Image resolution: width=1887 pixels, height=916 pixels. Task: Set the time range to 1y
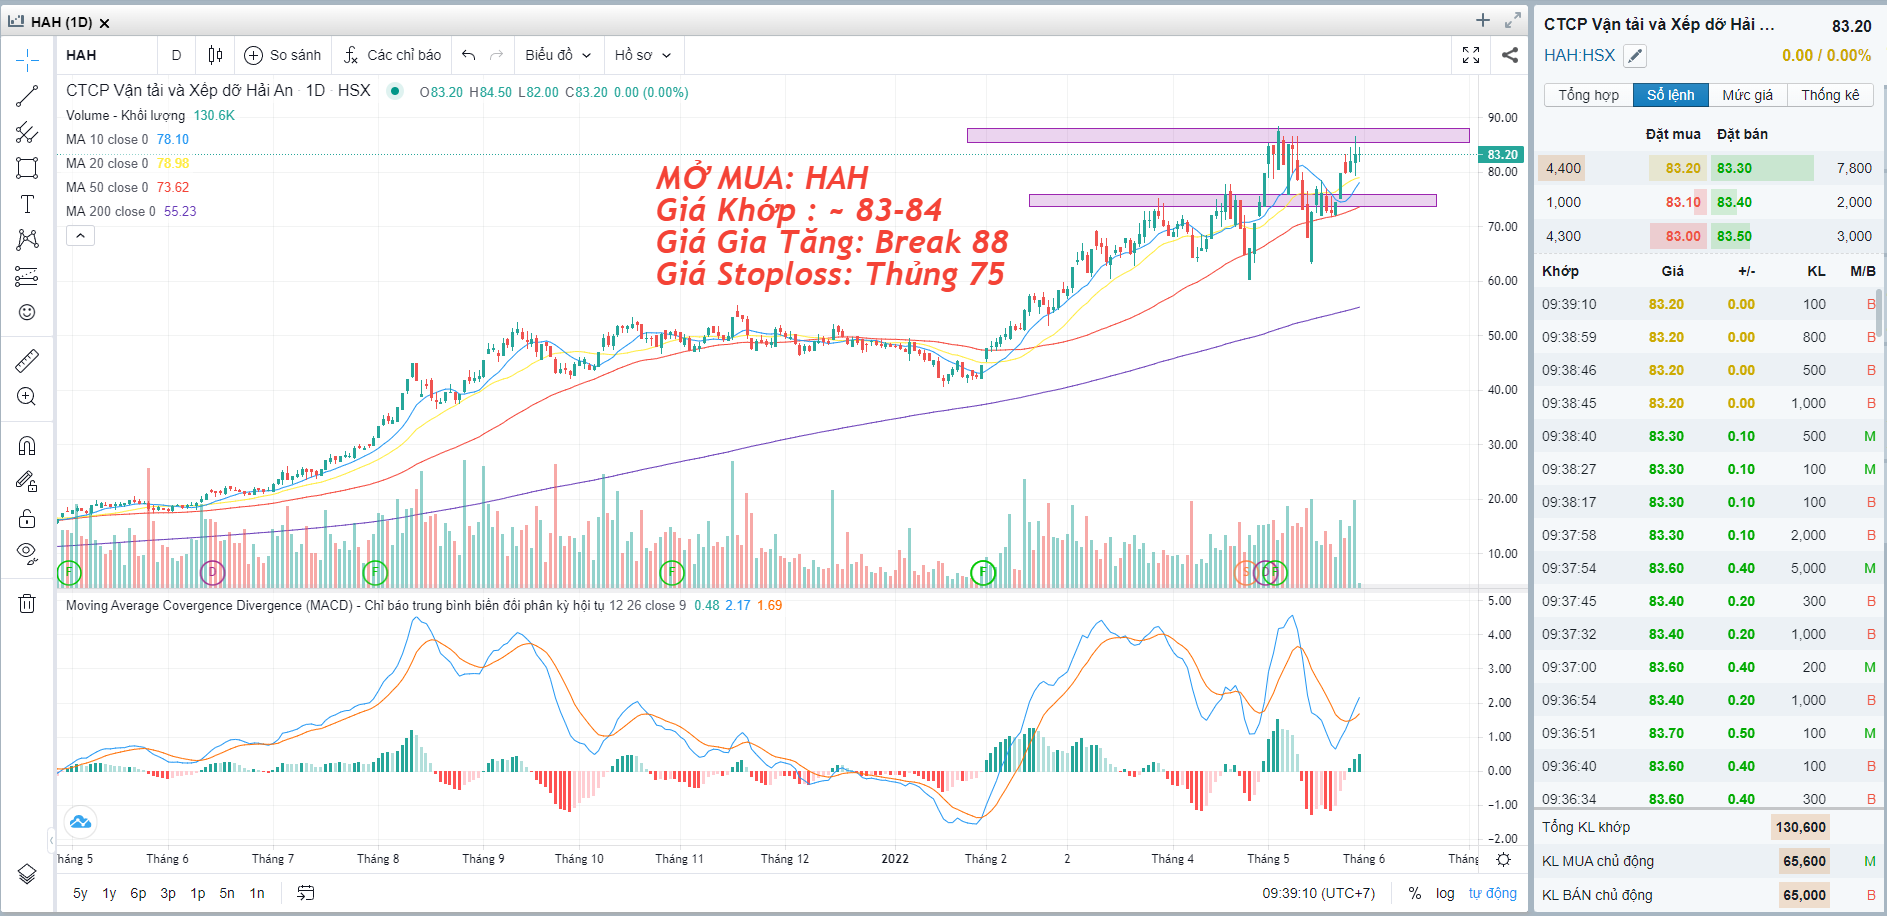[109, 893]
